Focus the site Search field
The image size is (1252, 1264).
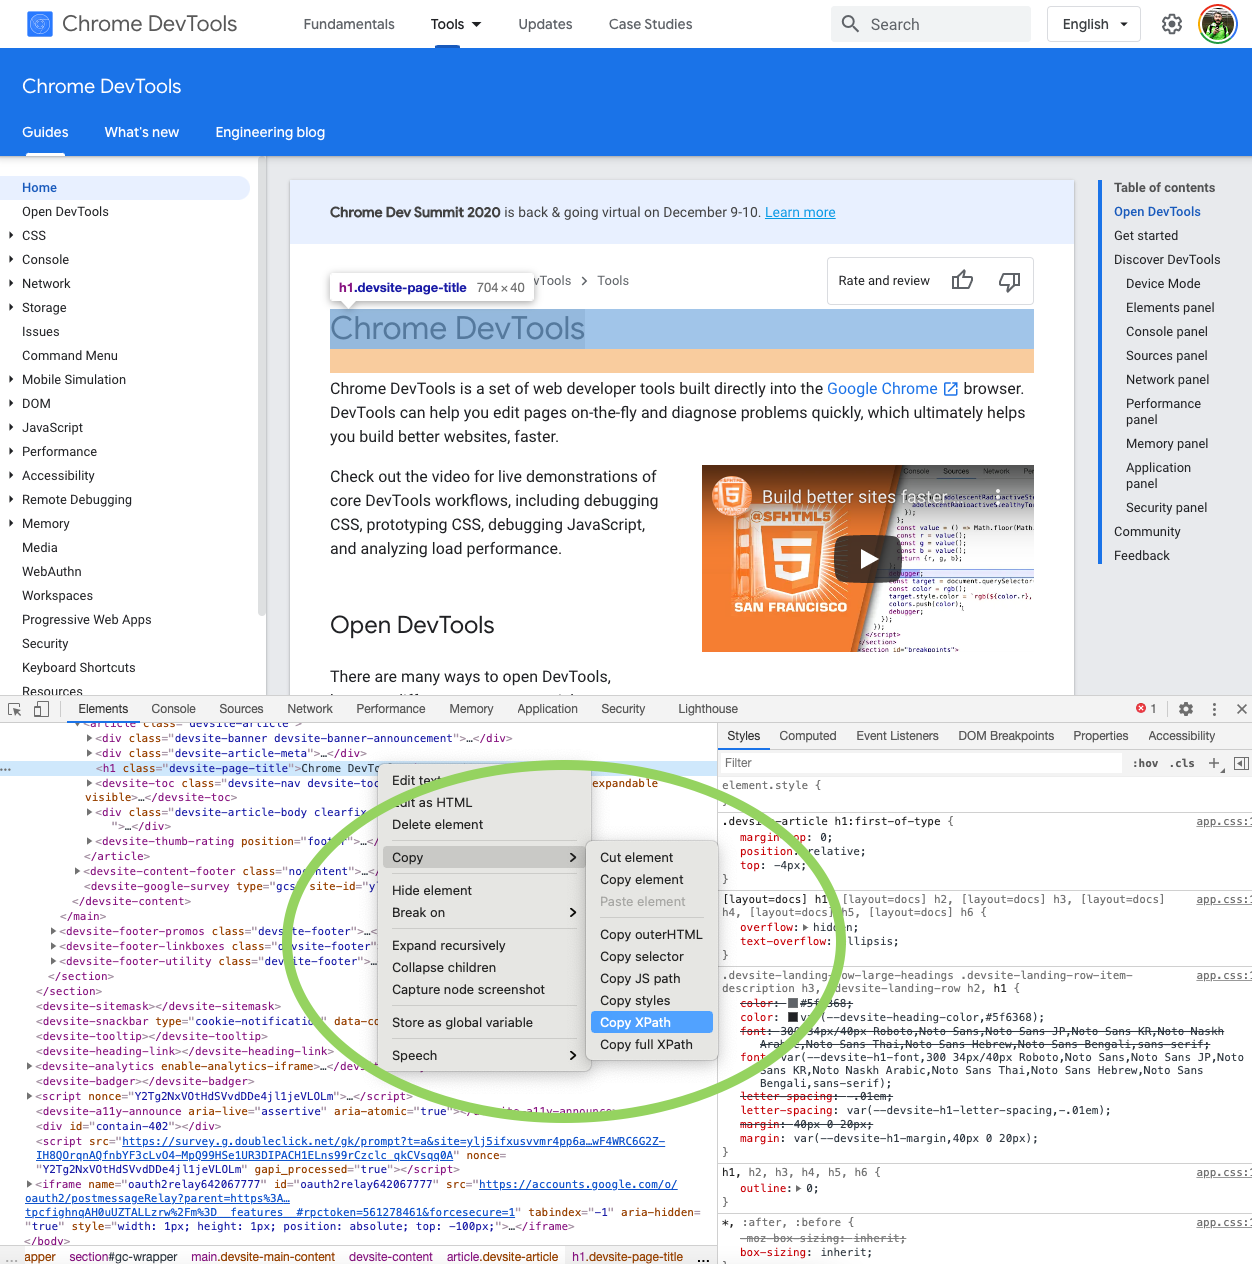930,24
